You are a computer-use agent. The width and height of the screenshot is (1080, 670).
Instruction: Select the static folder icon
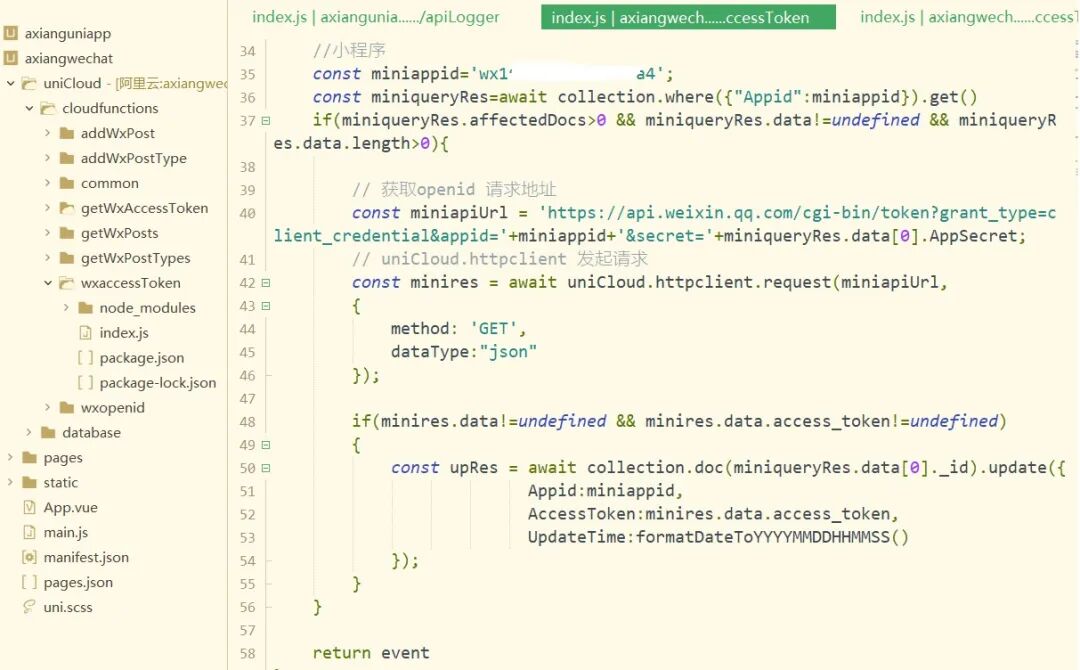[30, 482]
